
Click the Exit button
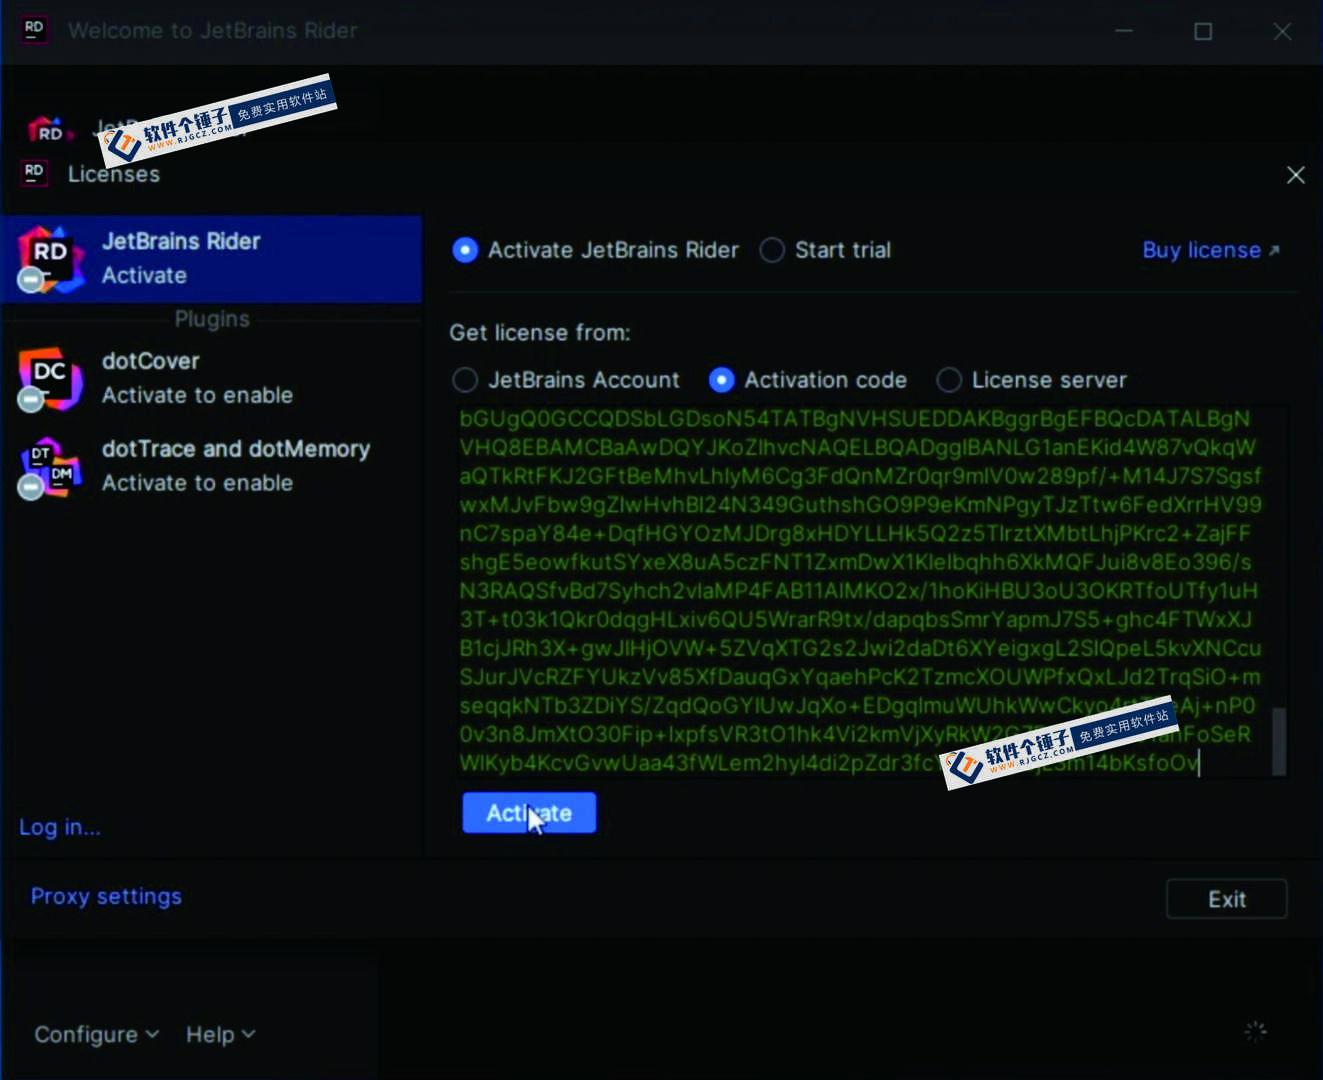(1227, 899)
